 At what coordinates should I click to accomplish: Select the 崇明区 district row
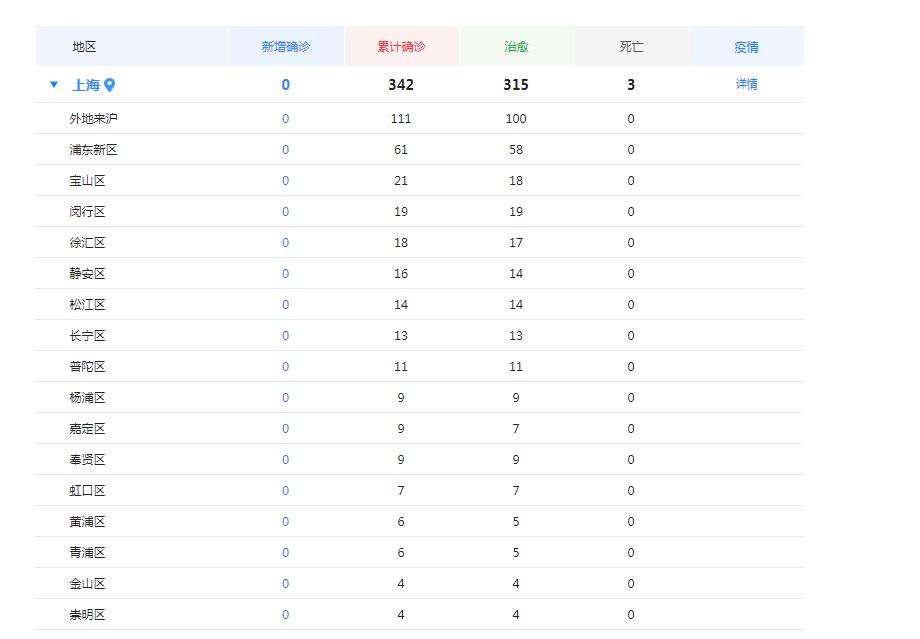pos(87,615)
